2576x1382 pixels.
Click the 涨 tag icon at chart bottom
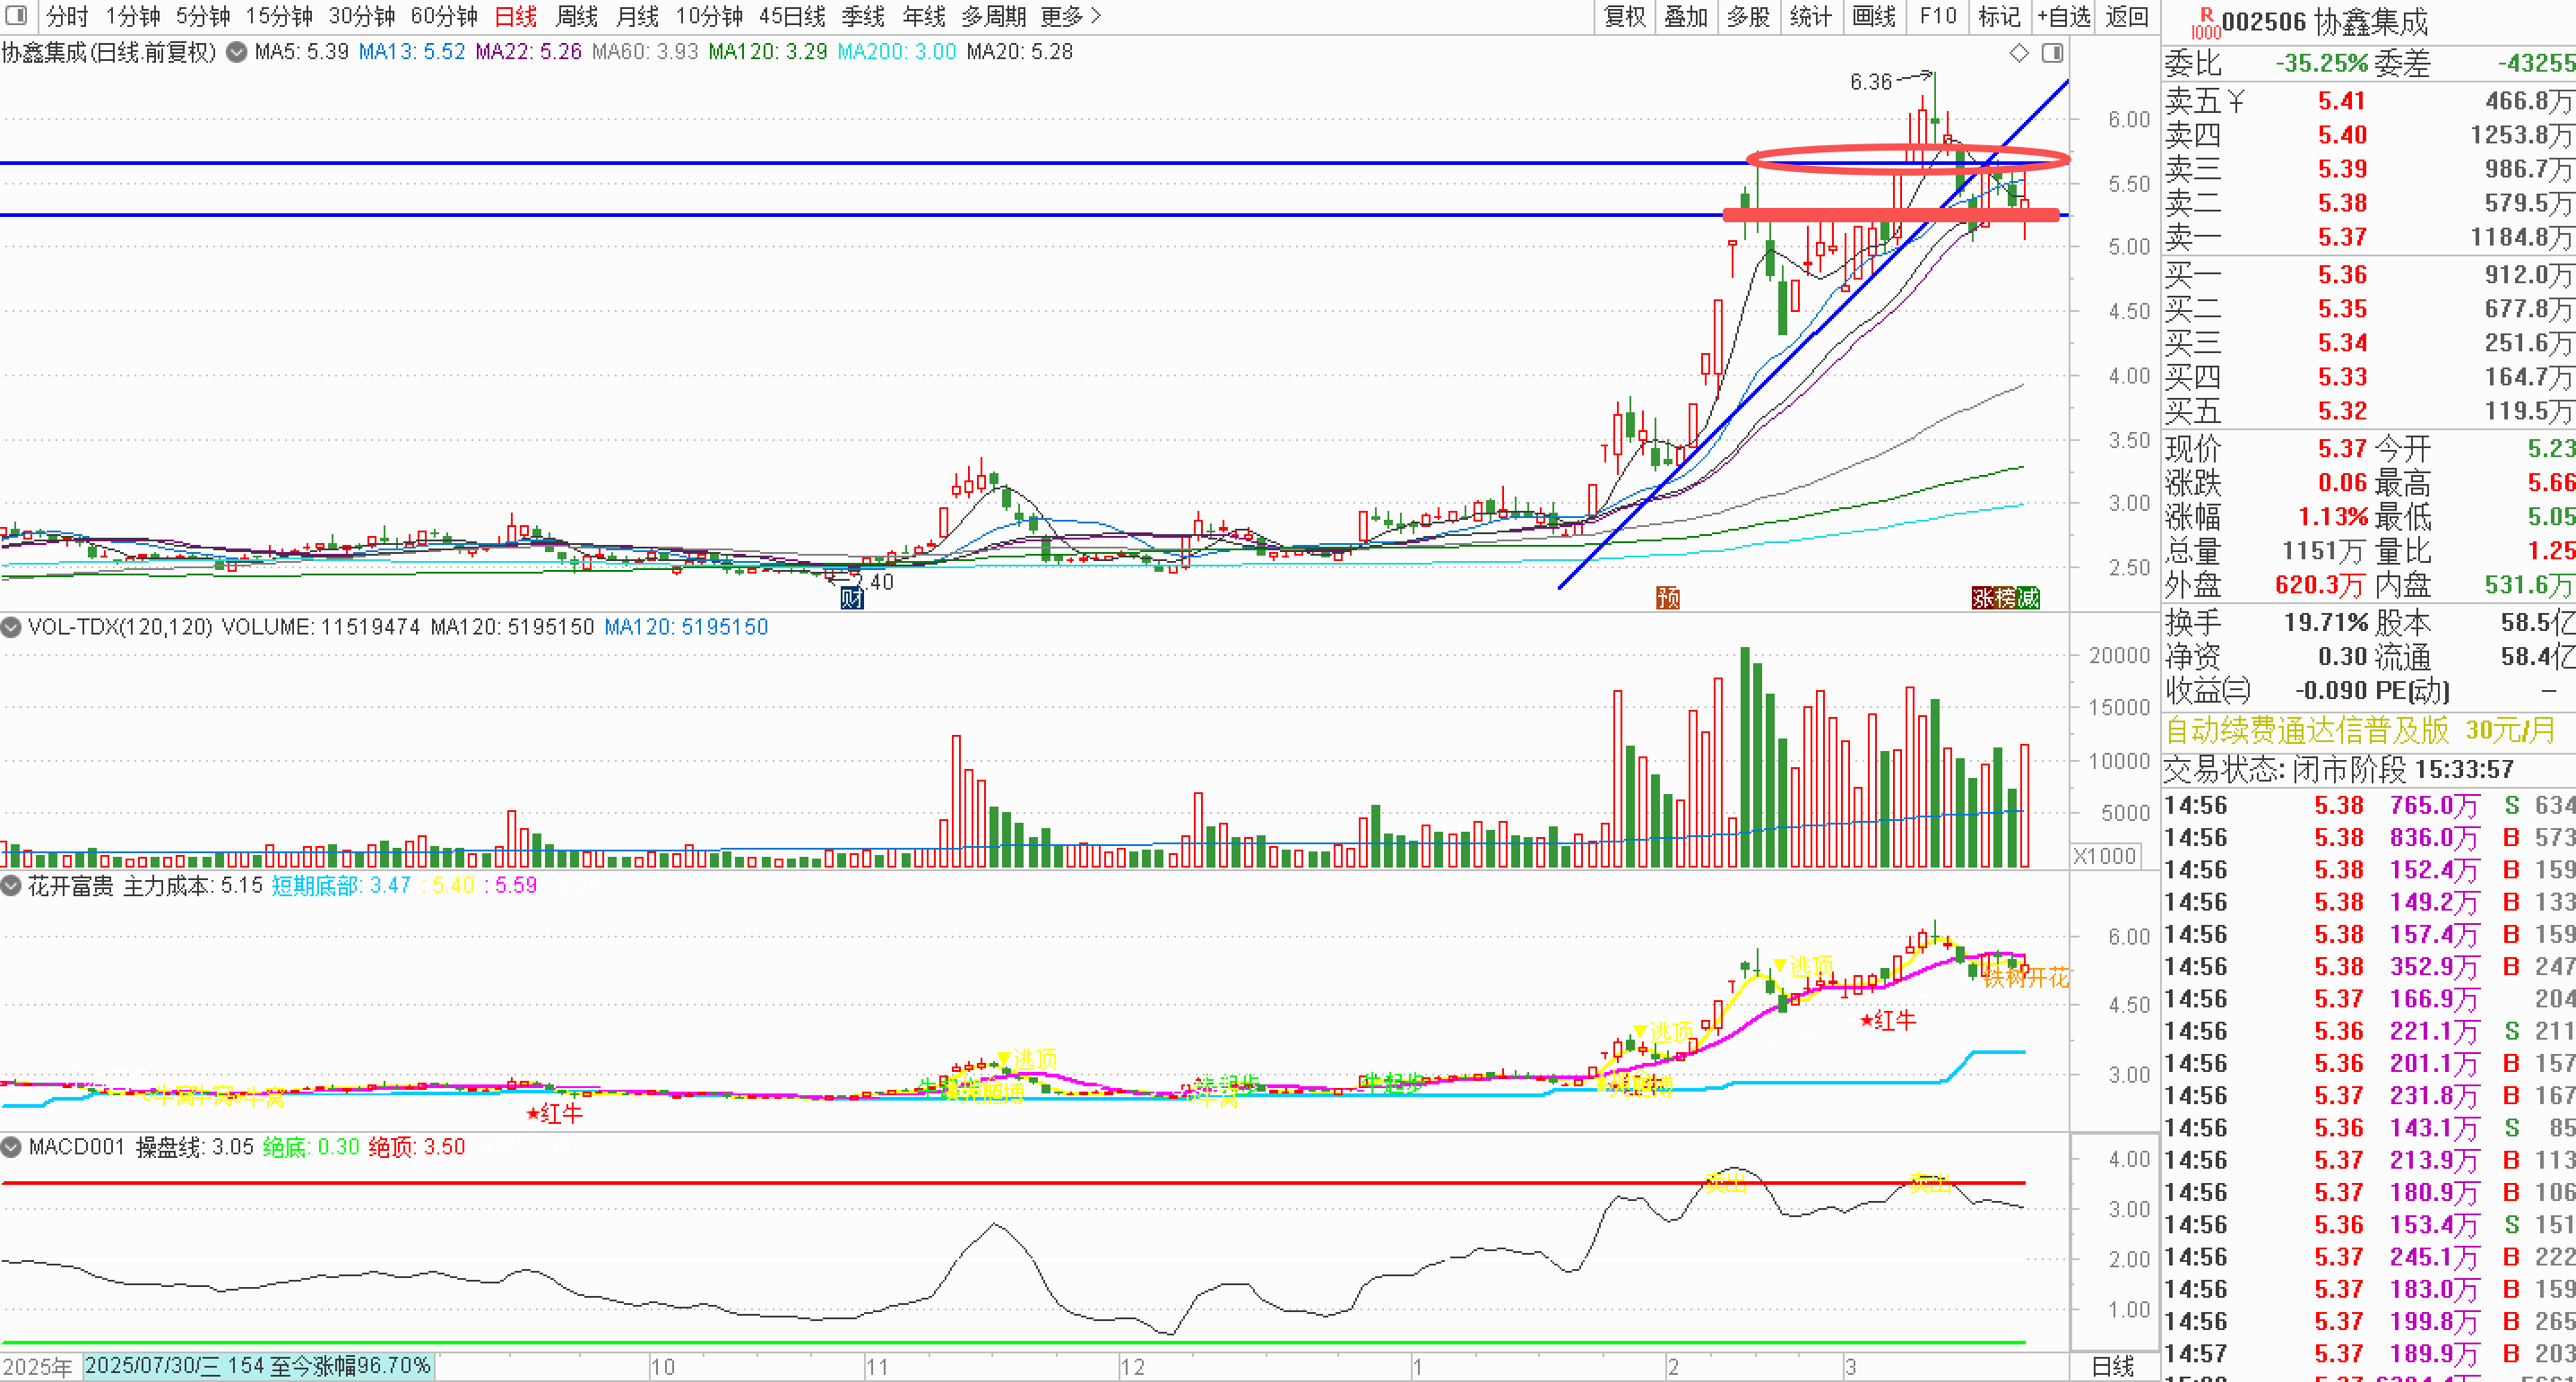(1983, 598)
